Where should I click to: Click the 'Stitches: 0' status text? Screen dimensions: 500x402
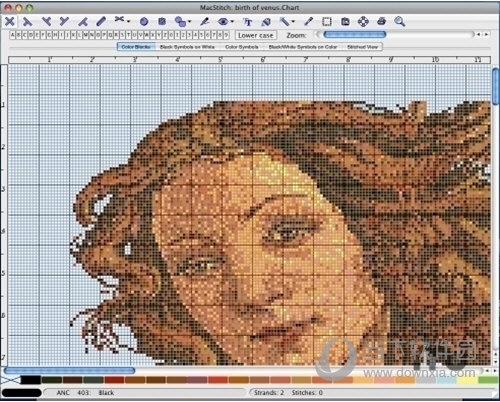(x=307, y=393)
